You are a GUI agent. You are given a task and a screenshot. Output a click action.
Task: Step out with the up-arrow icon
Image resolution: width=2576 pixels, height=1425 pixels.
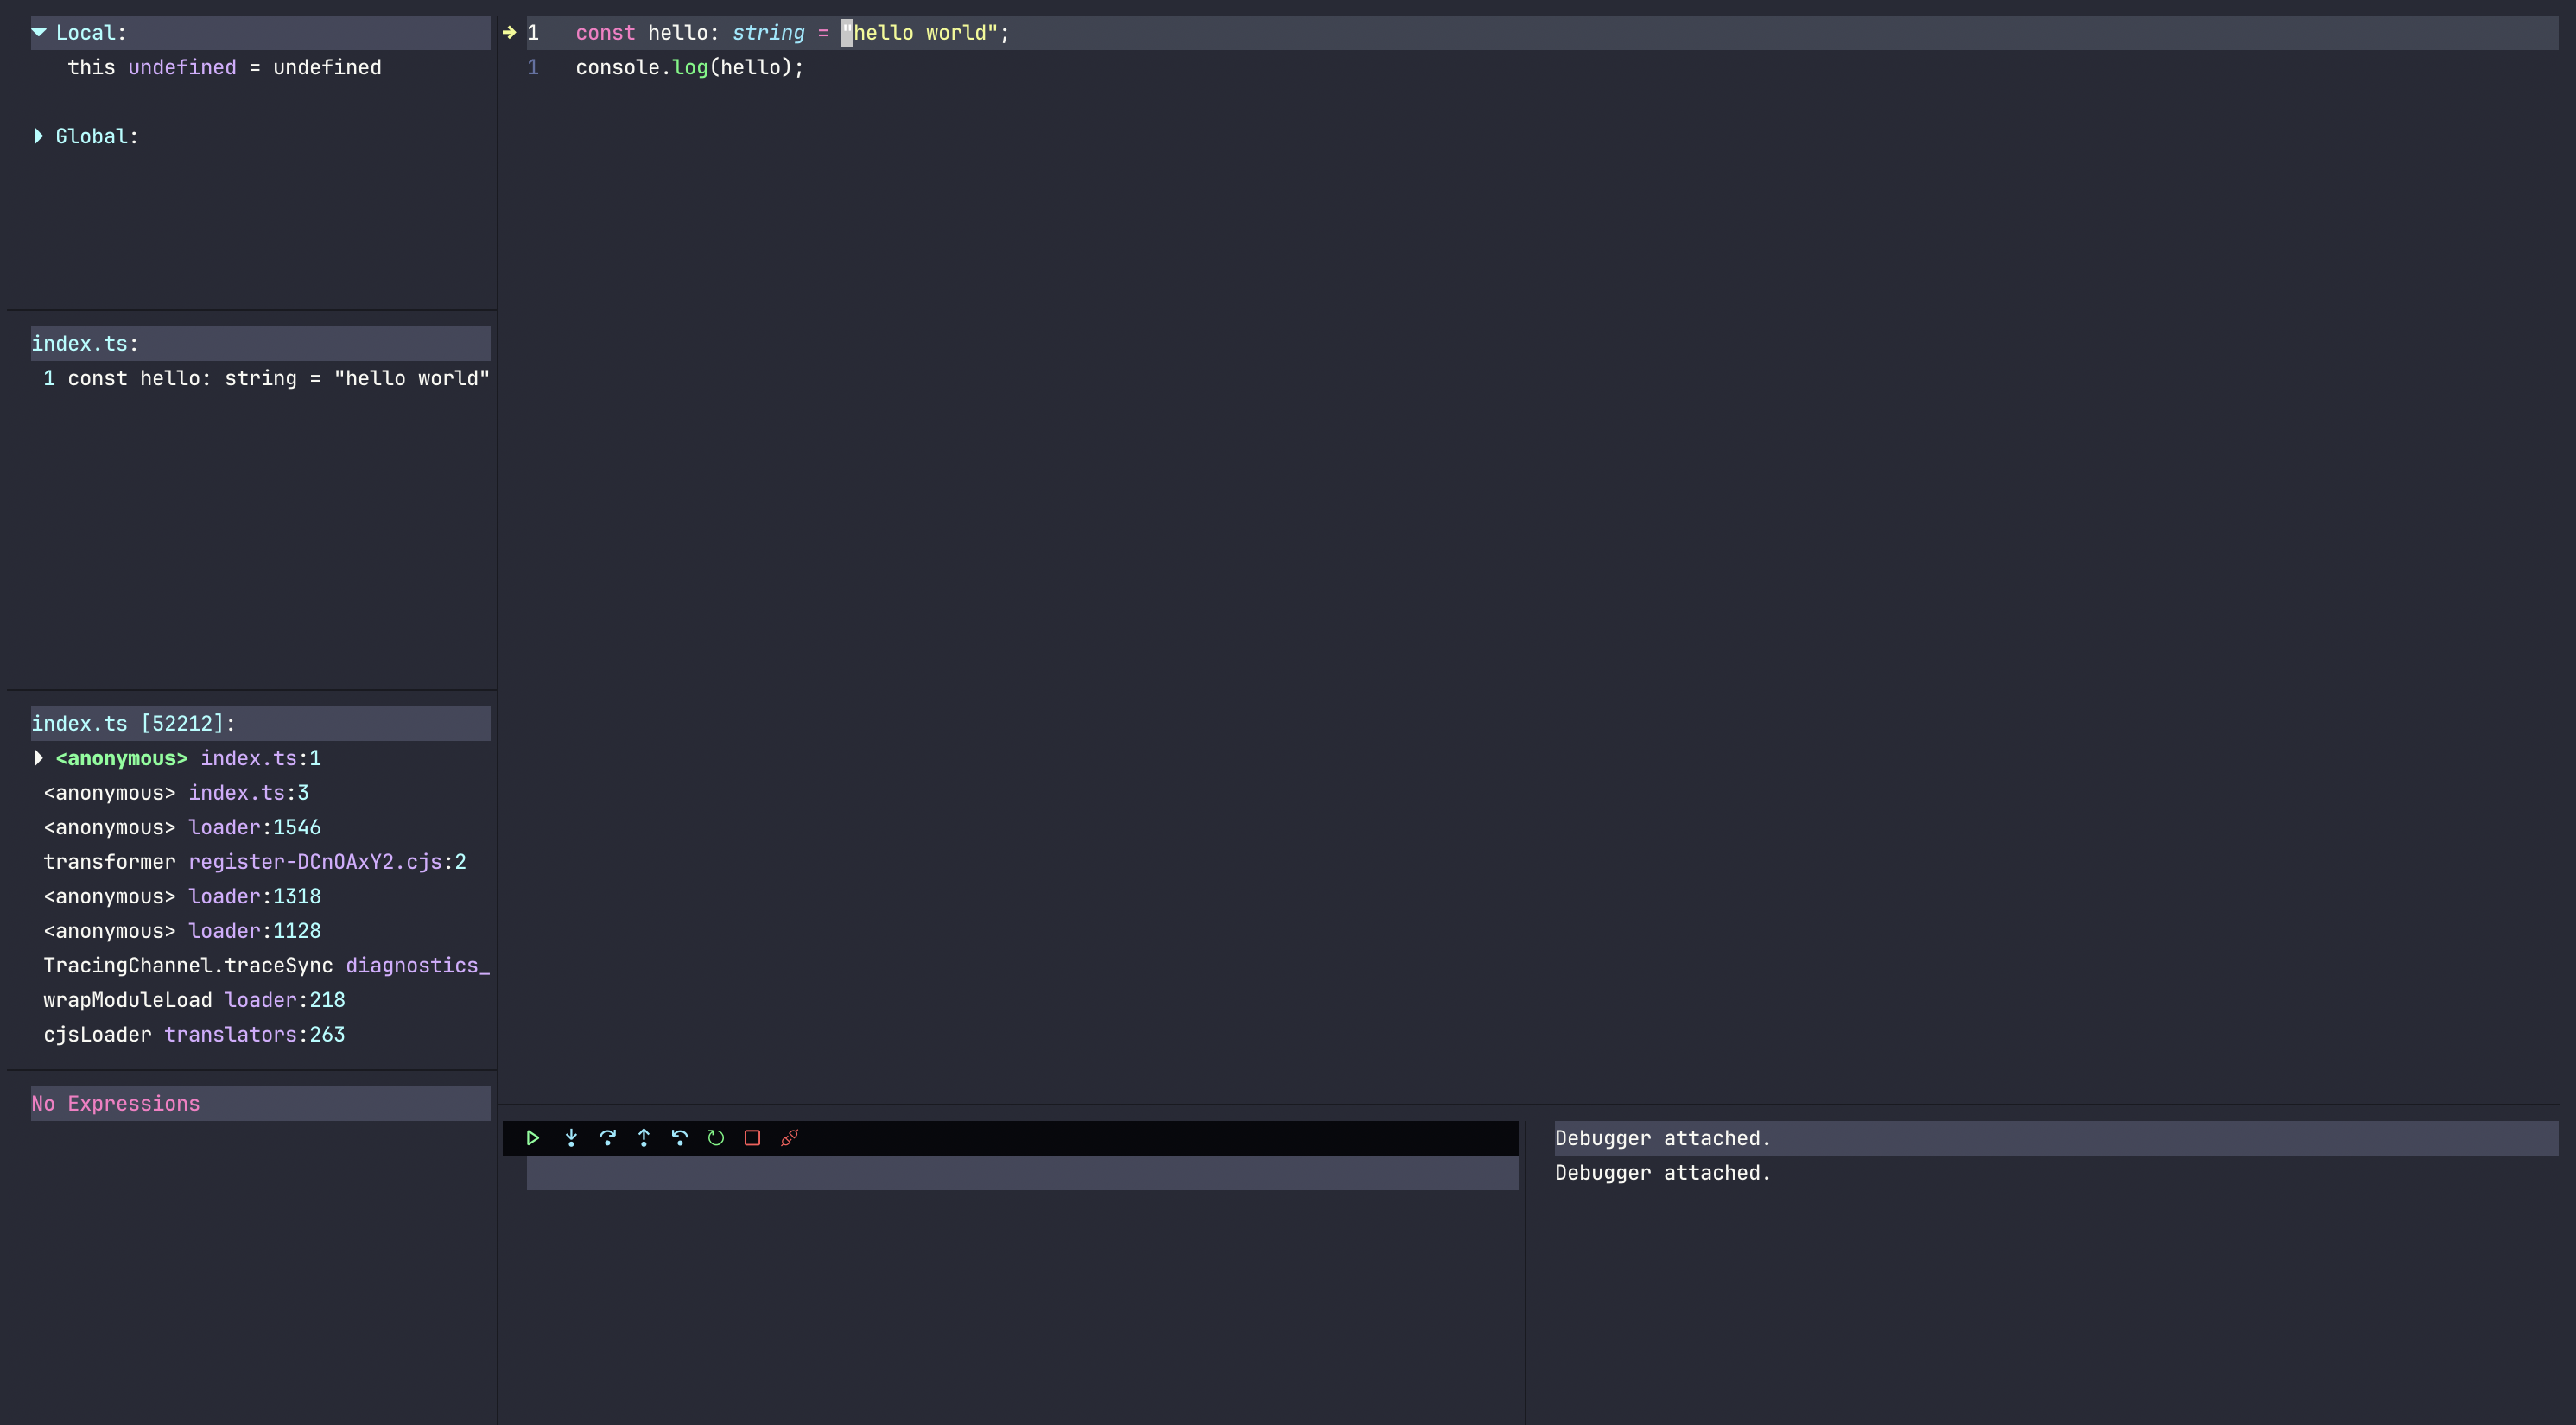click(644, 1138)
